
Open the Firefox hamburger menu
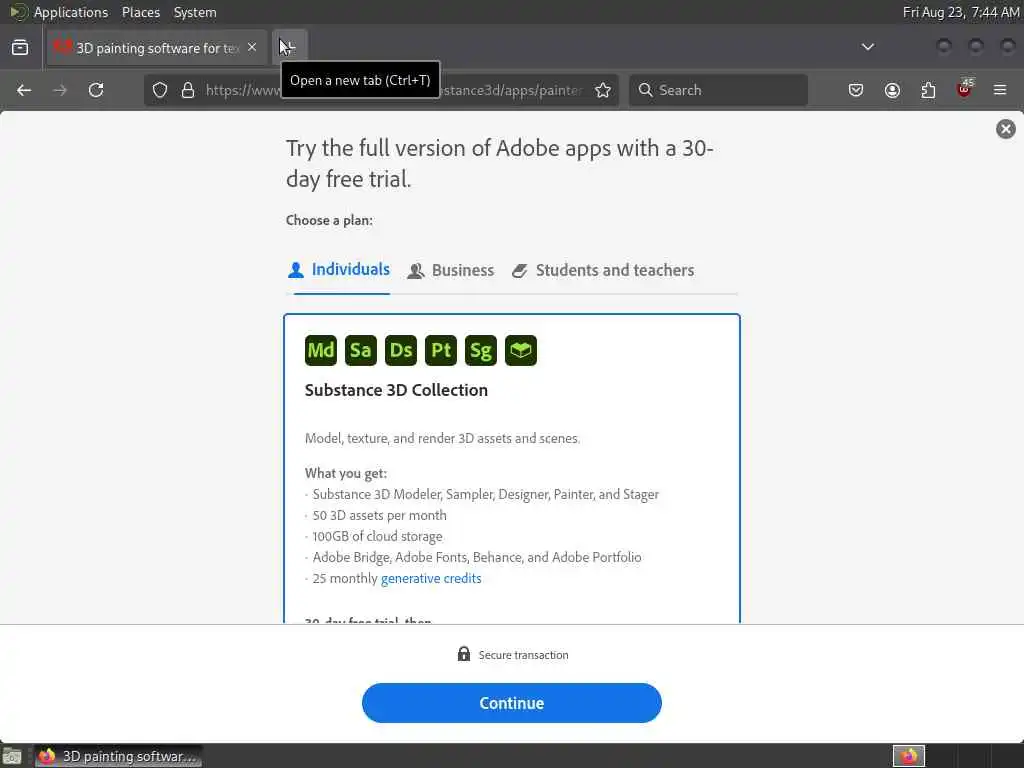1000,90
